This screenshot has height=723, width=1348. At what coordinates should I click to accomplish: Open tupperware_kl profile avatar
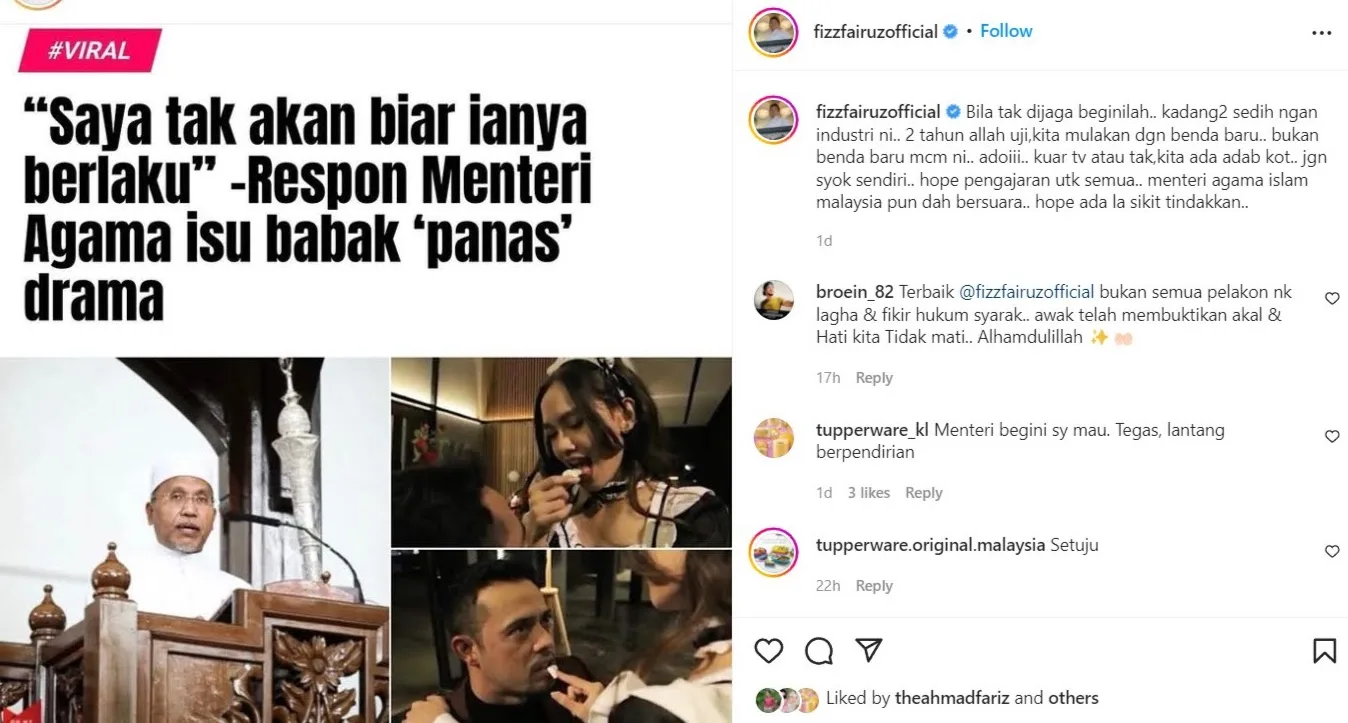click(774, 438)
